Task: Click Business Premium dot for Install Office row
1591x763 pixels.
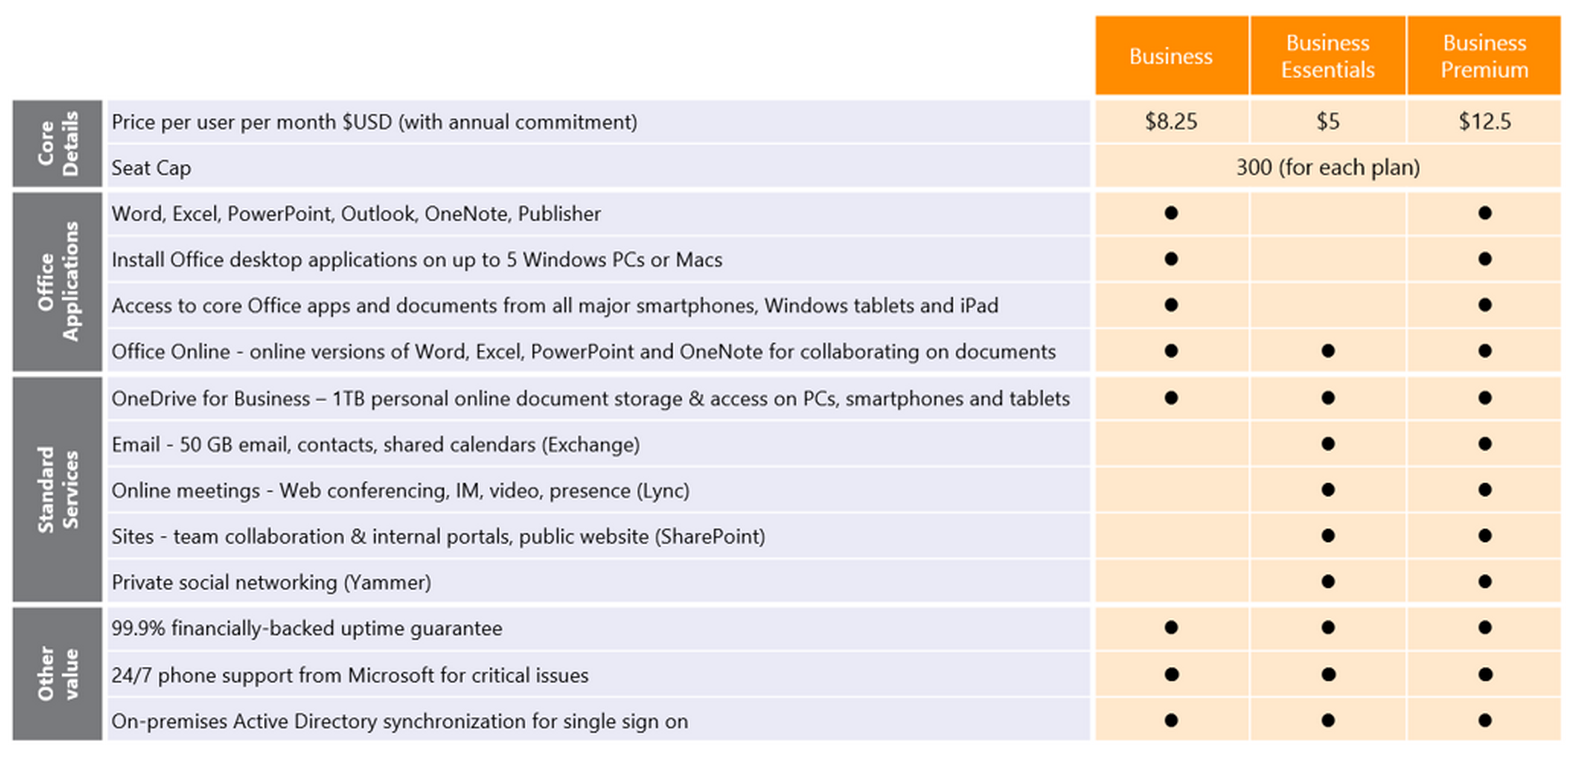Action: 1485,259
